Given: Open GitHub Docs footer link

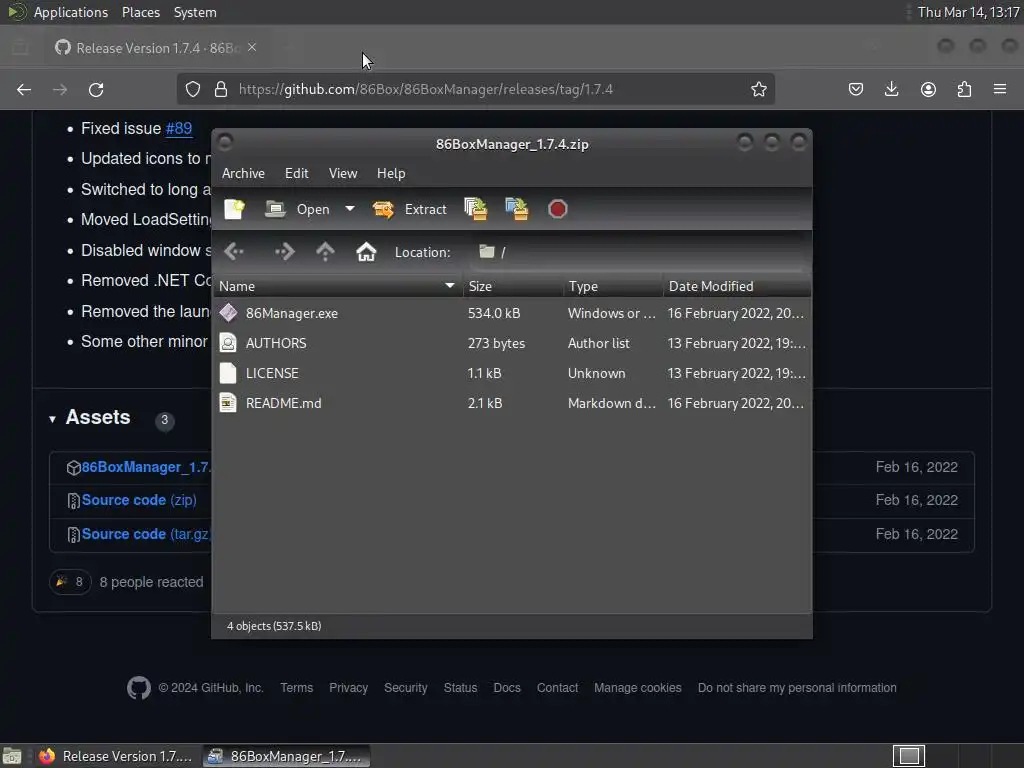Looking at the screenshot, I should [x=507, y=688].
